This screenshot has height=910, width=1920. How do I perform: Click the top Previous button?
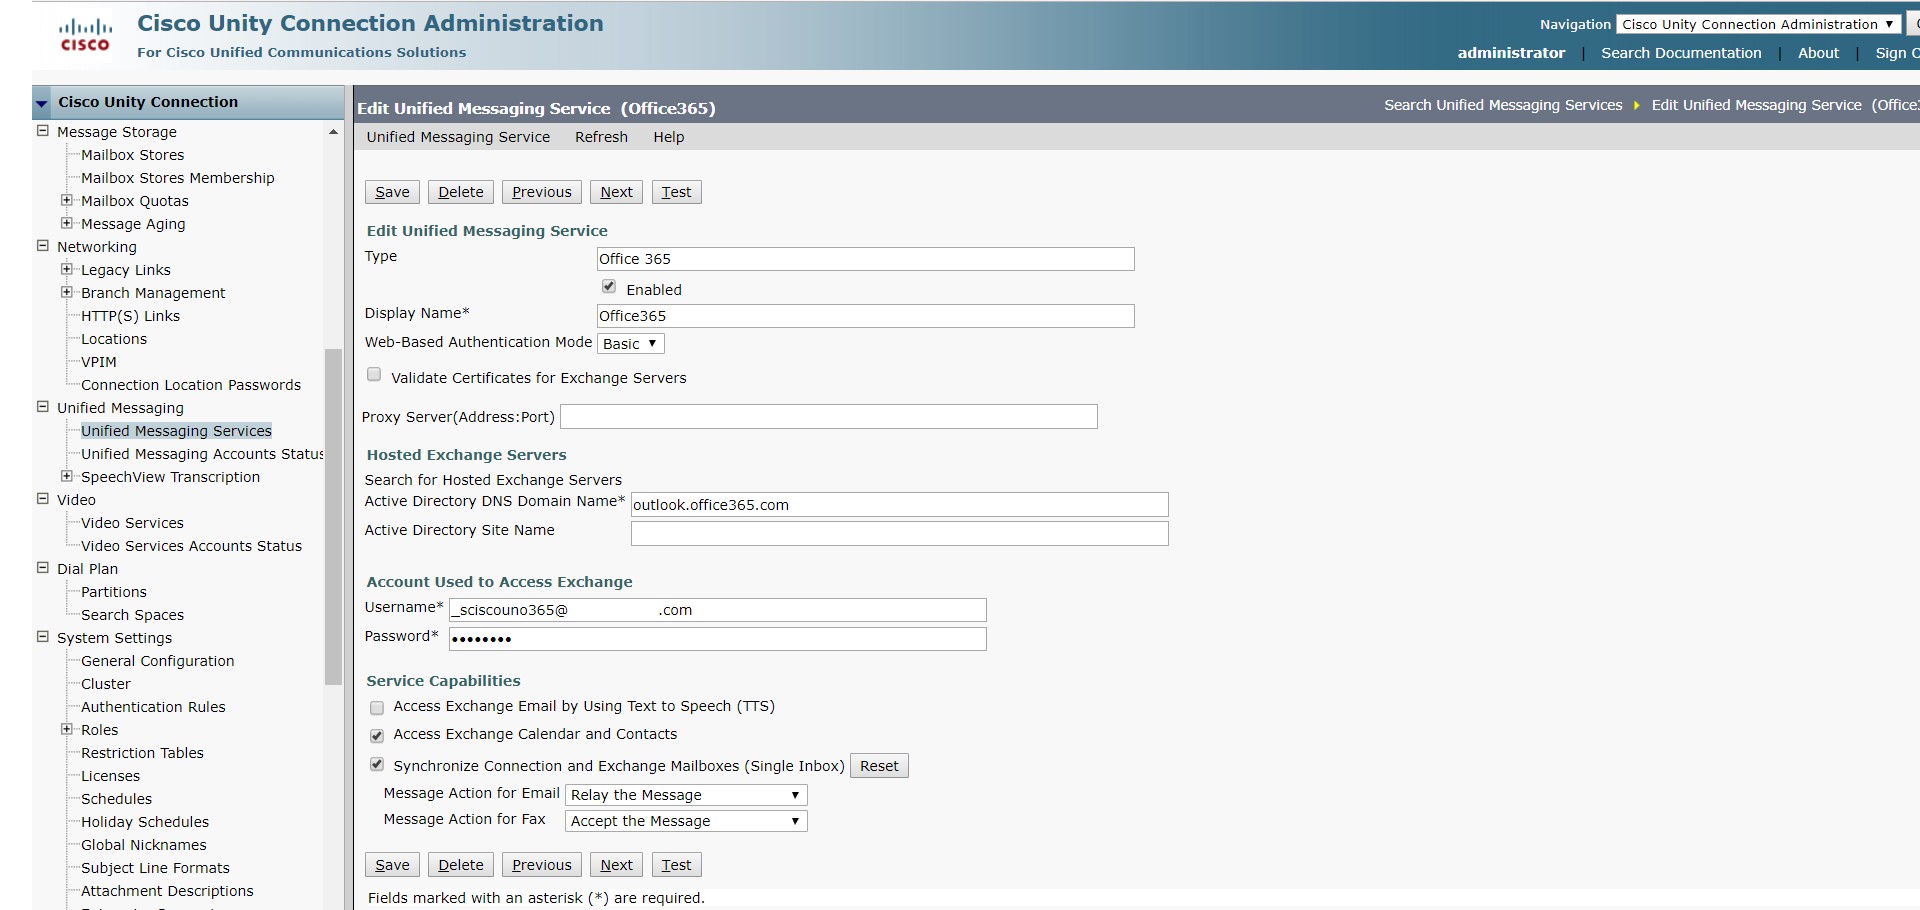coord(542,192)
